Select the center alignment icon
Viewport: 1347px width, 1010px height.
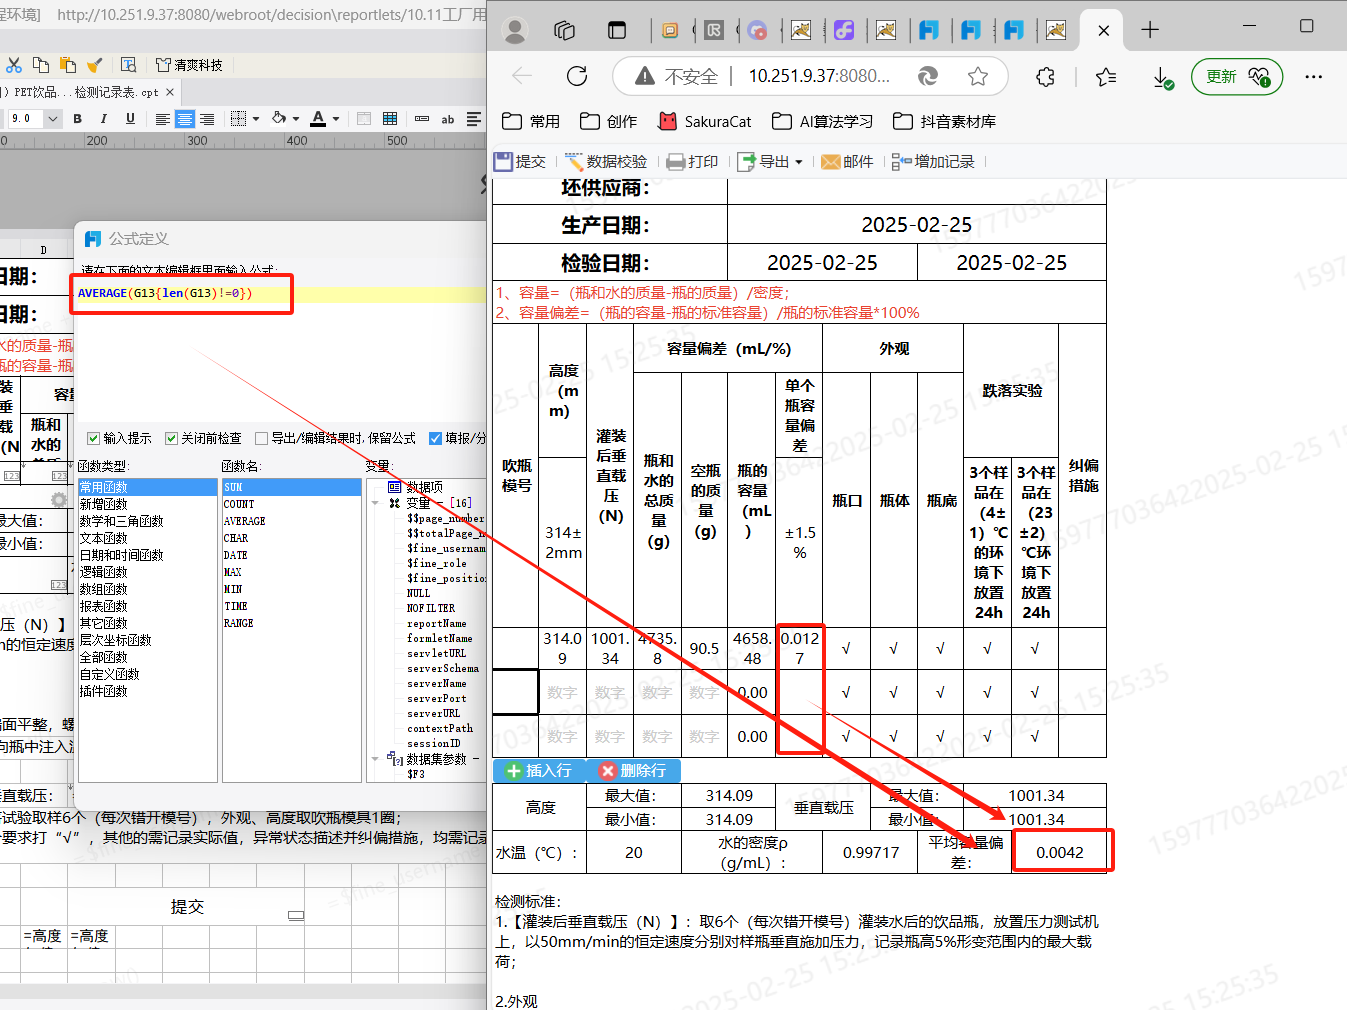point(185,119)
